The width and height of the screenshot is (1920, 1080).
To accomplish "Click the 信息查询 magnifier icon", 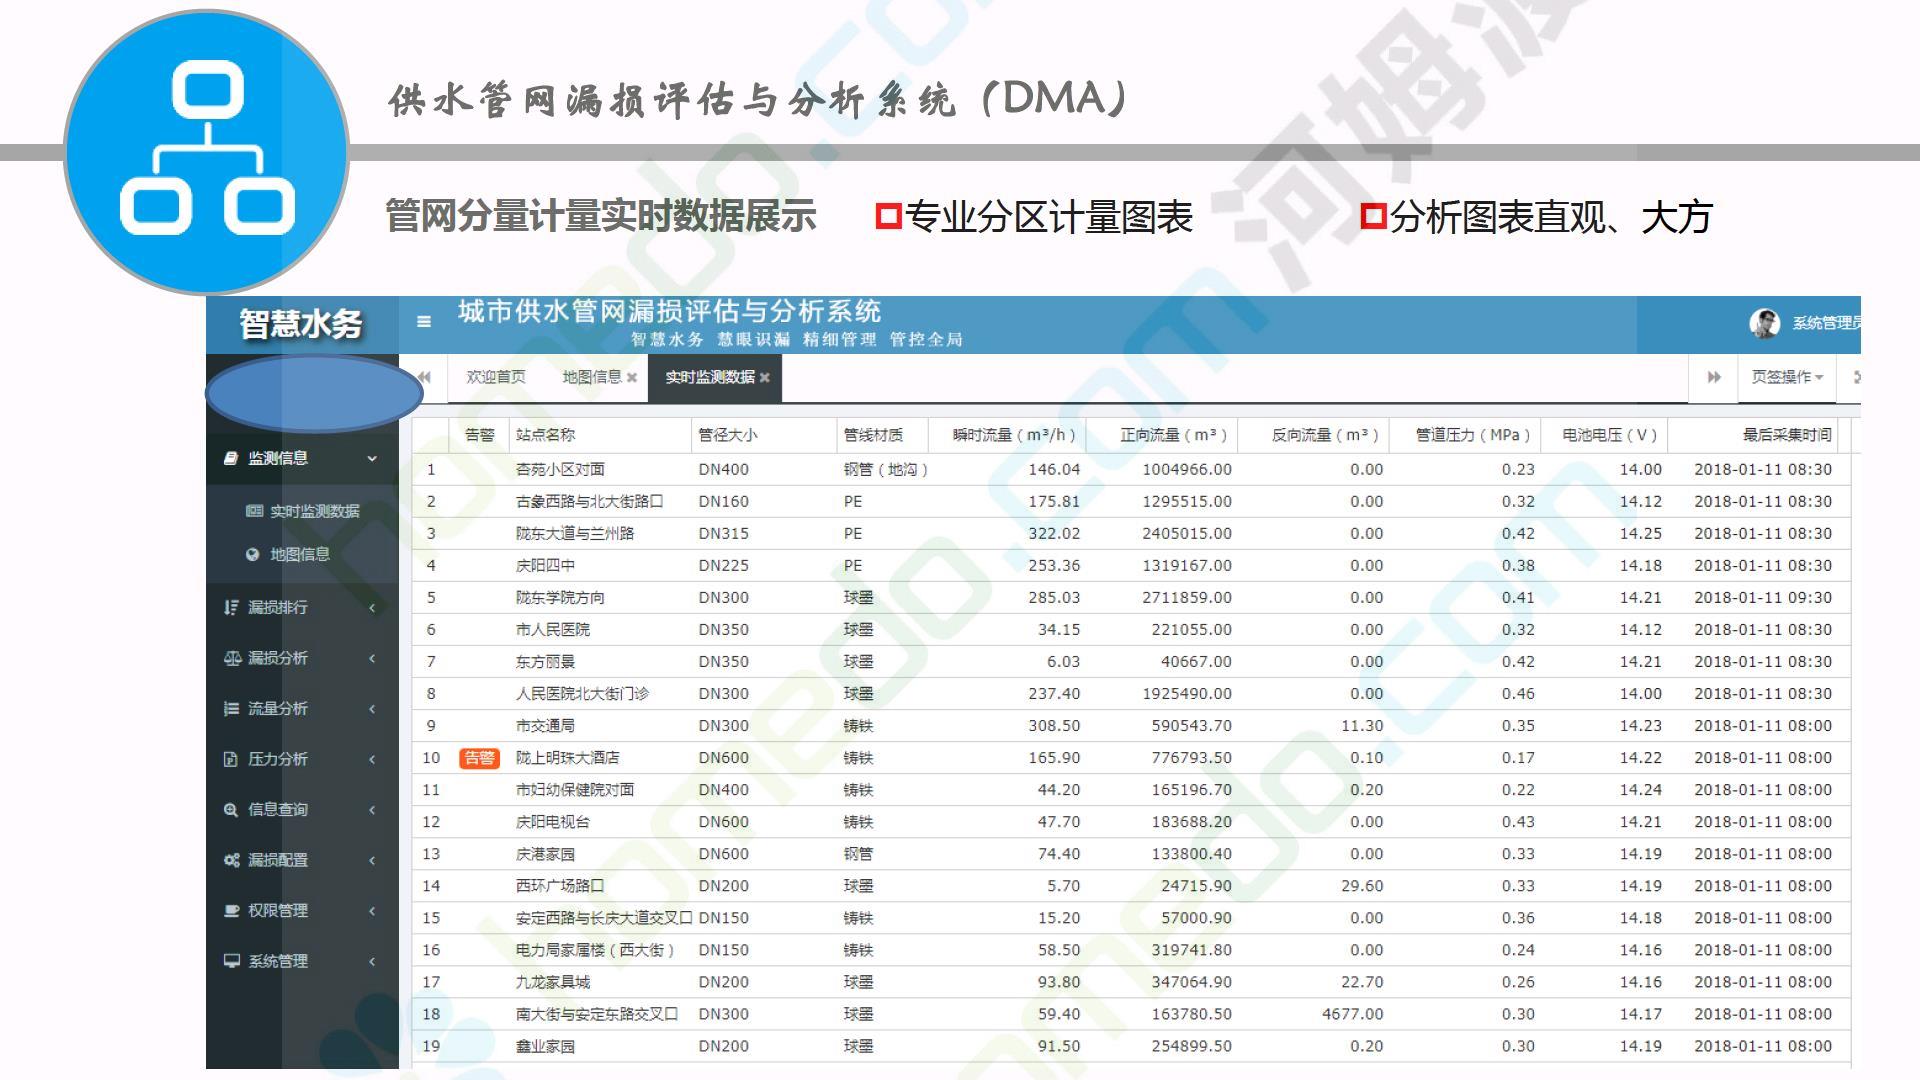I will (x=231, y=809).
